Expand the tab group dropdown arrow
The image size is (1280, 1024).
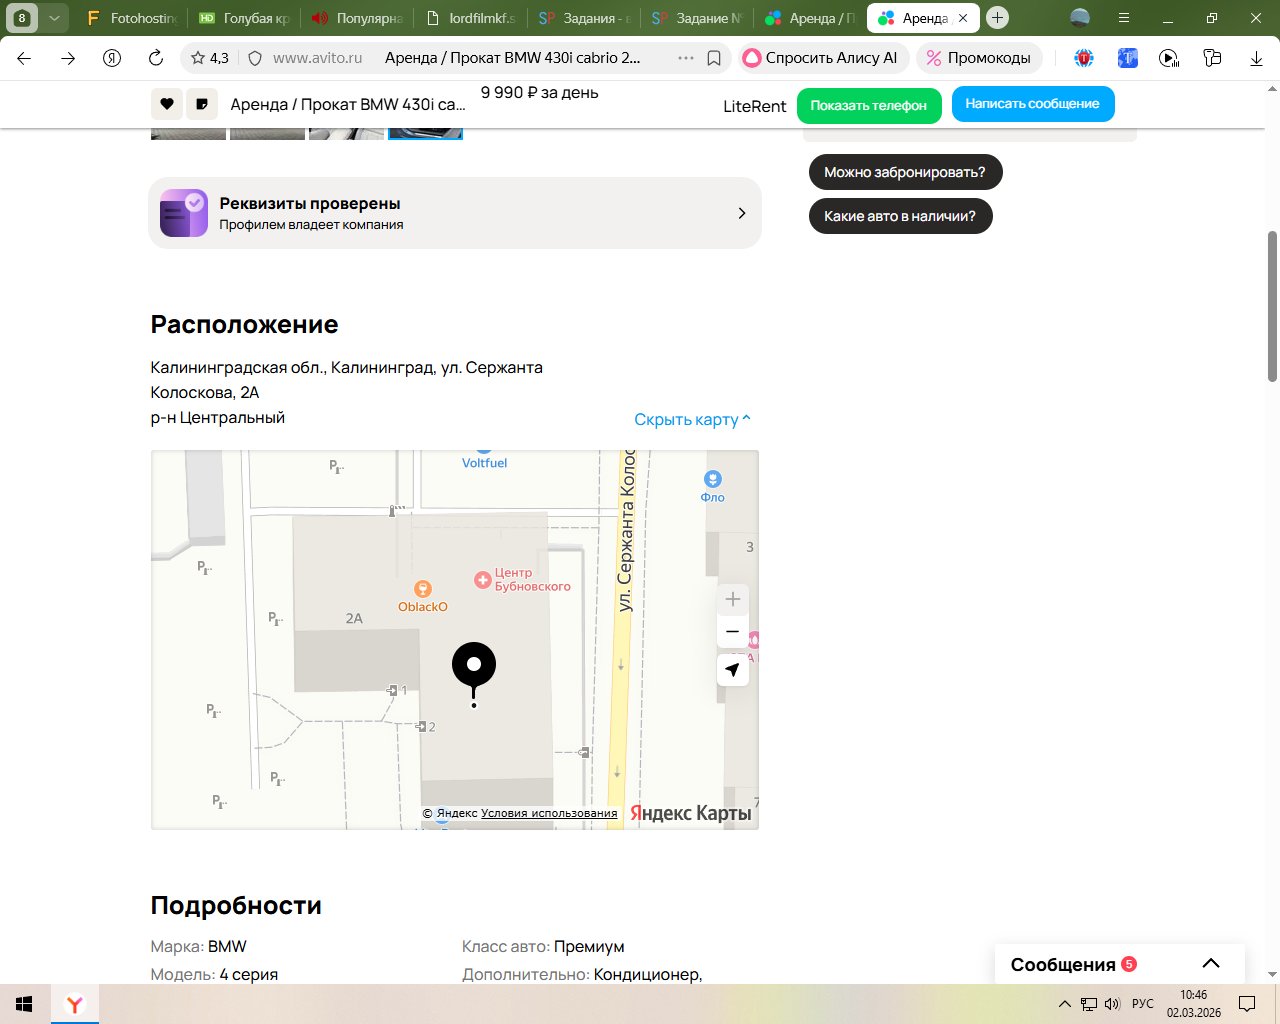[54, 18]
